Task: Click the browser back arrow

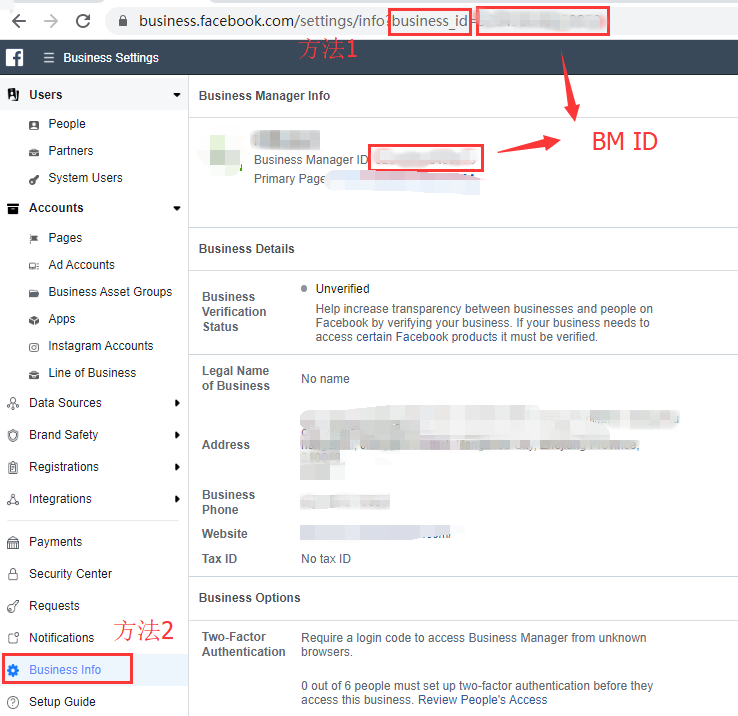Action: [19, 21]
